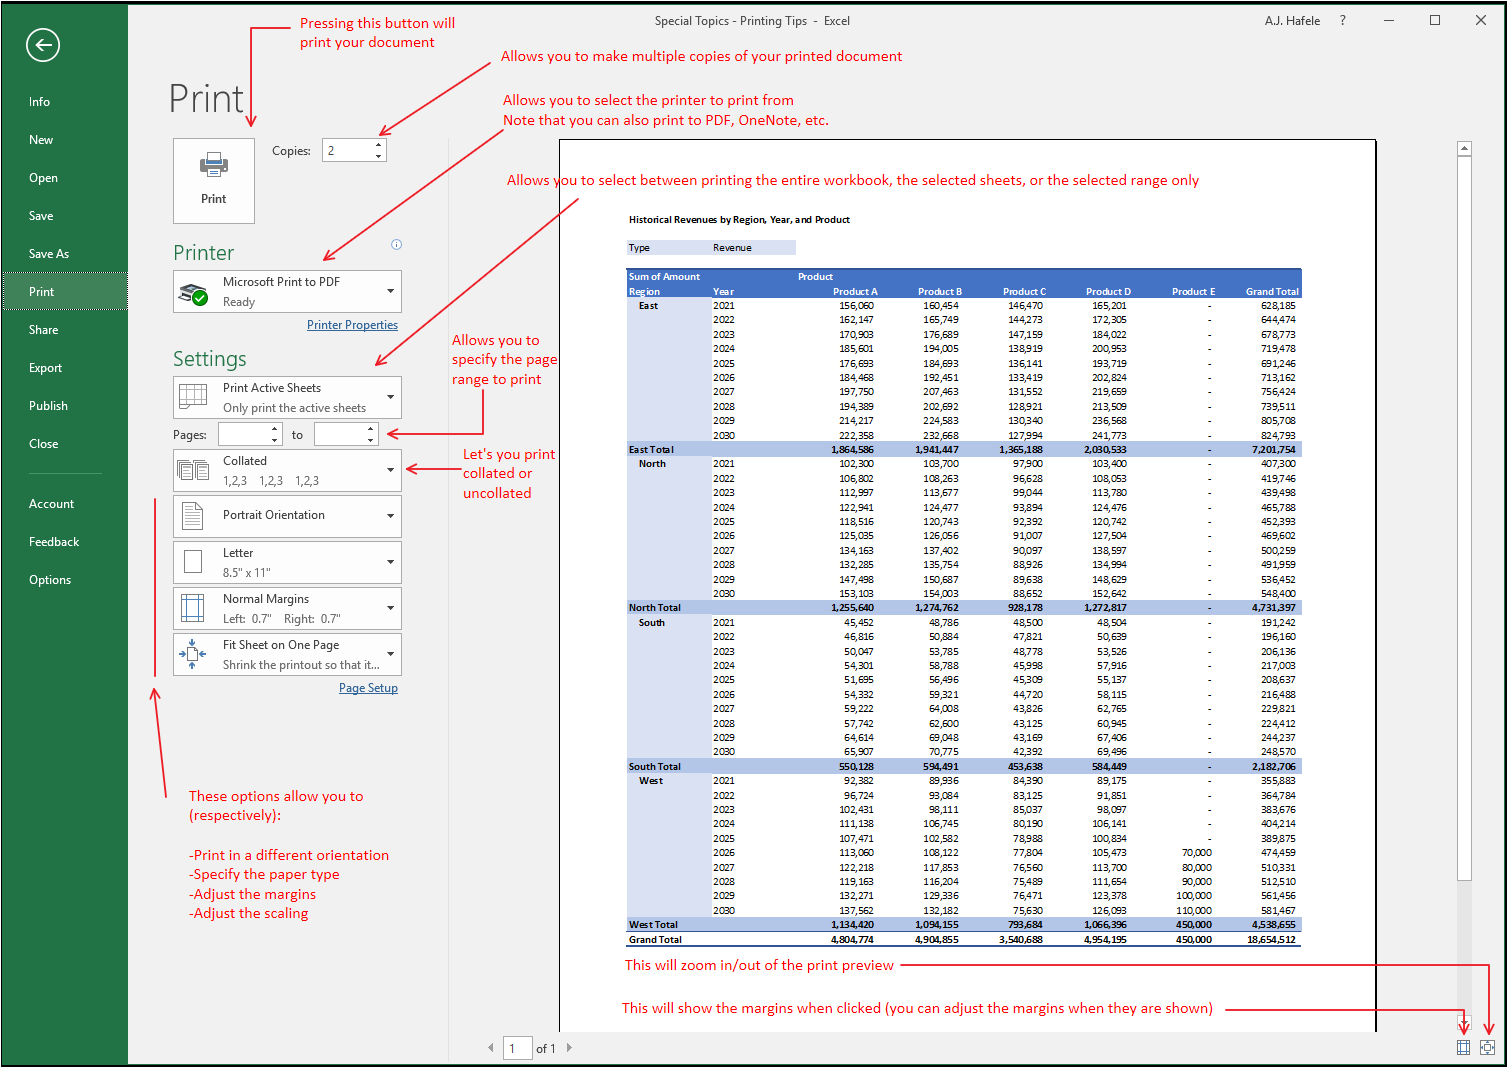Viewport: 1507px width, 1067px height.
Task: Click the A.J. Hafele account name
Action: point(1292,20)
